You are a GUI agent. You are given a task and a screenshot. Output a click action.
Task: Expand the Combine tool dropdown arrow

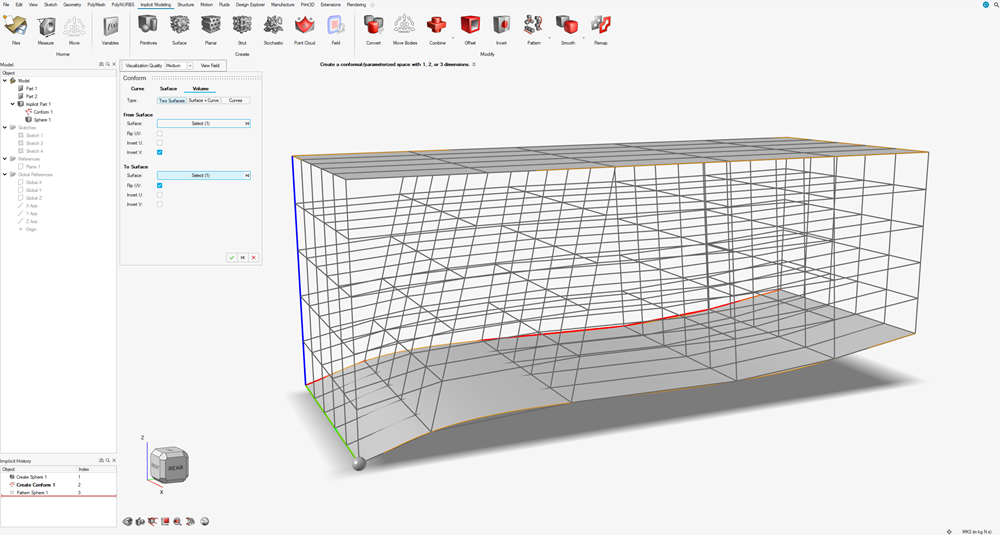(452, 37)
